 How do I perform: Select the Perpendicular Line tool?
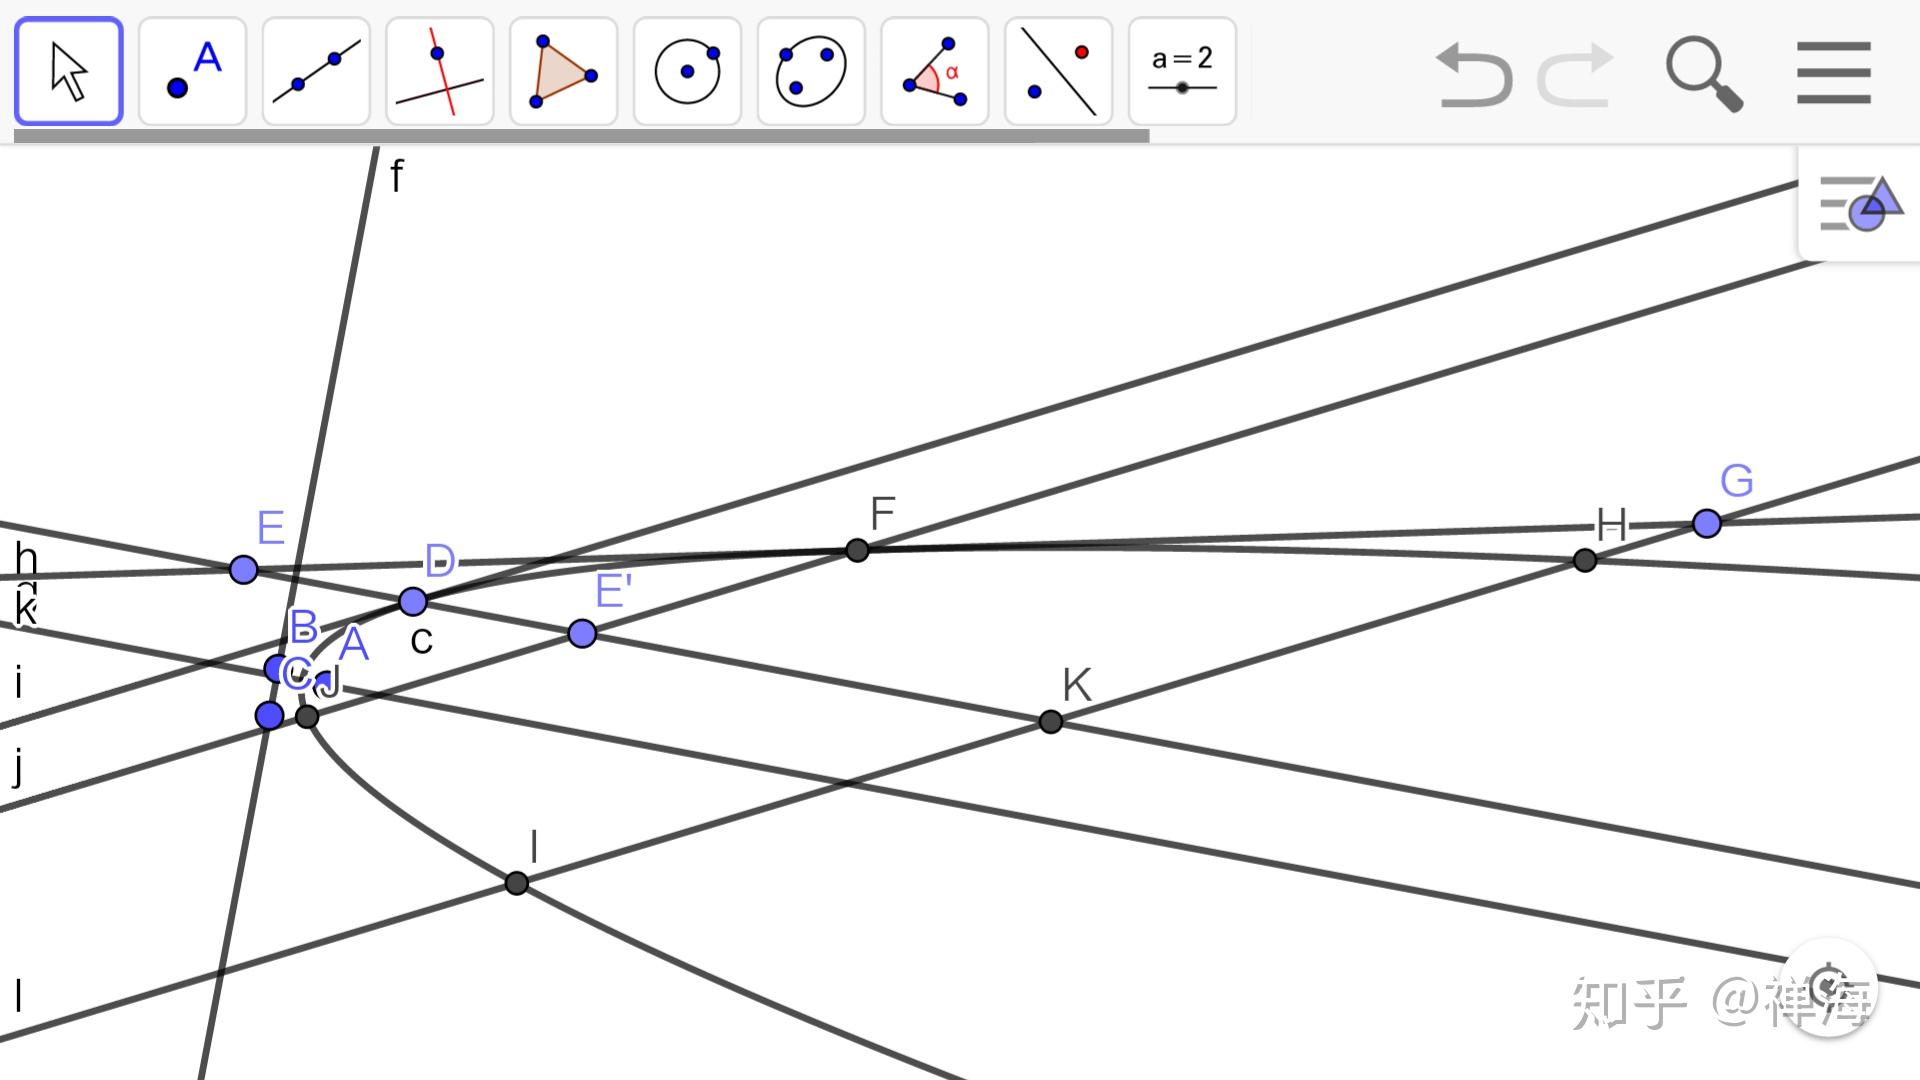(440, 71)
